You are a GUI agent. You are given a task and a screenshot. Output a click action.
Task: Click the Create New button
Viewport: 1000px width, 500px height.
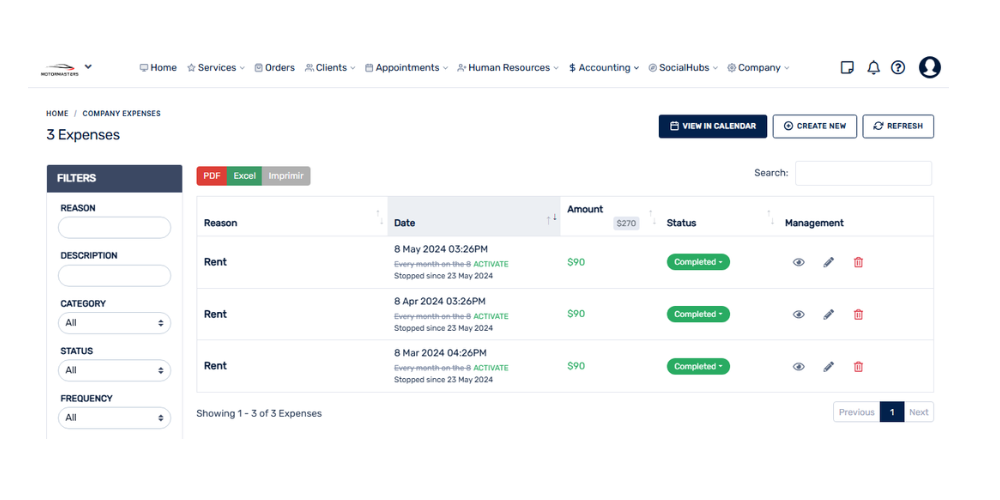814,126
